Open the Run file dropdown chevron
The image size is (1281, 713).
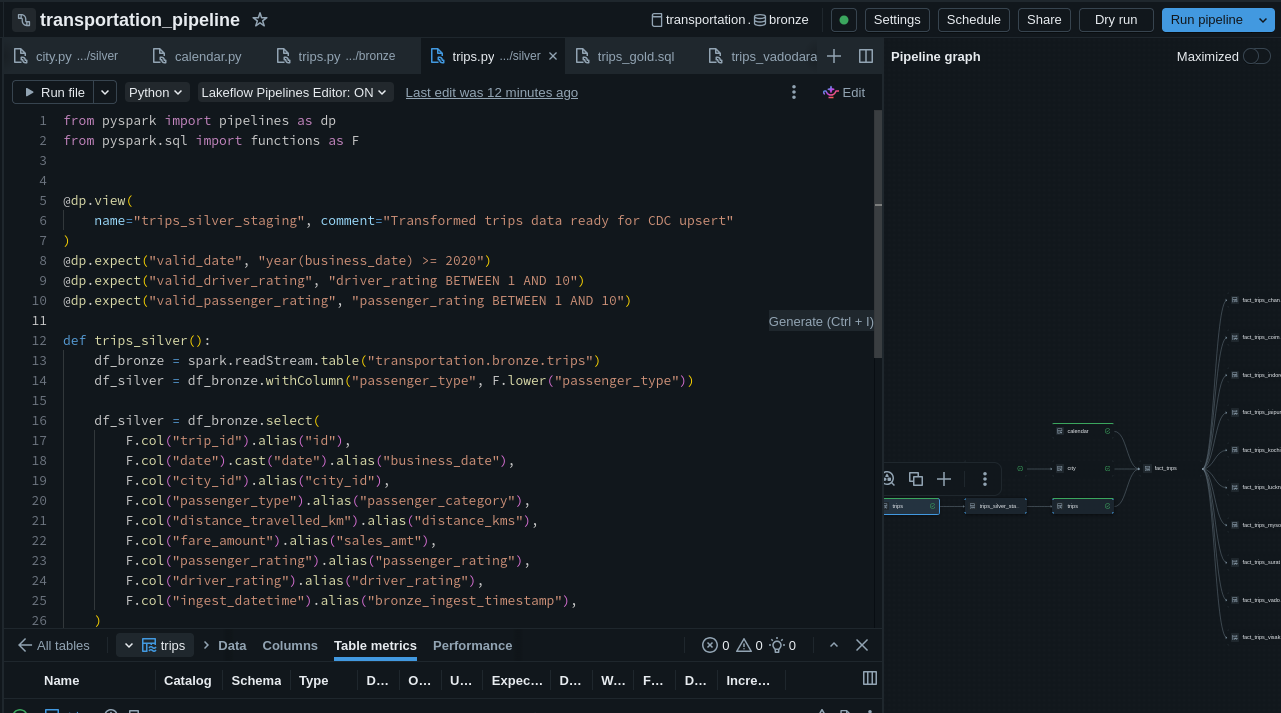[x=104, y=92]
